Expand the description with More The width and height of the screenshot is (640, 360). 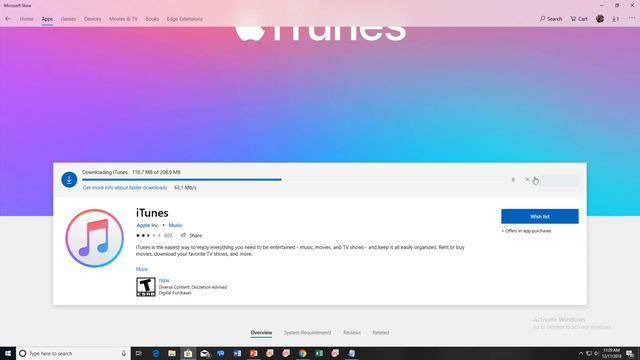142,269
